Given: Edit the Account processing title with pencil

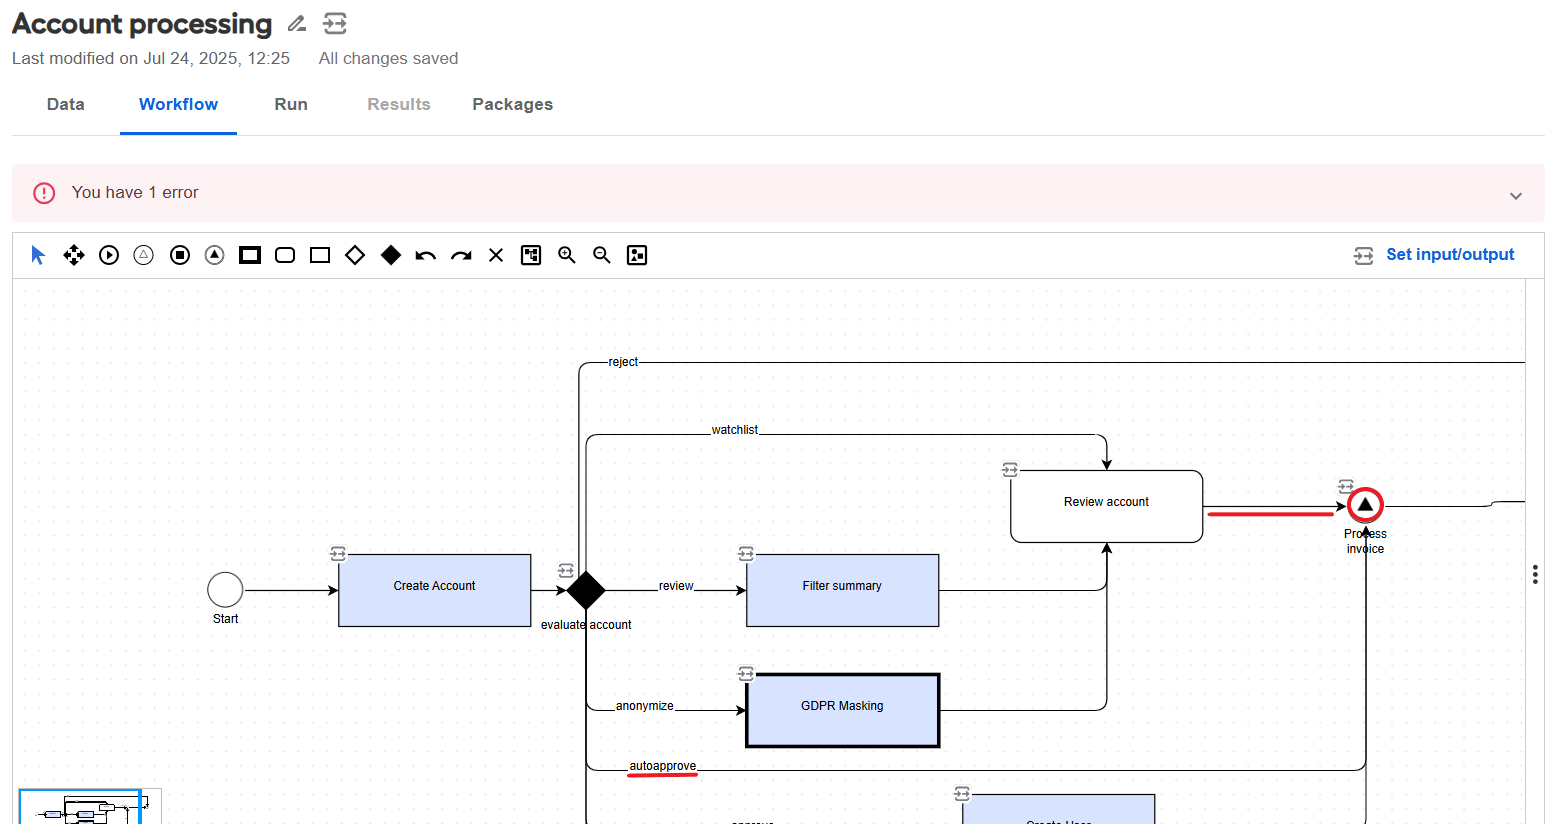Looking at the screenshot, I should click(297, 23).
